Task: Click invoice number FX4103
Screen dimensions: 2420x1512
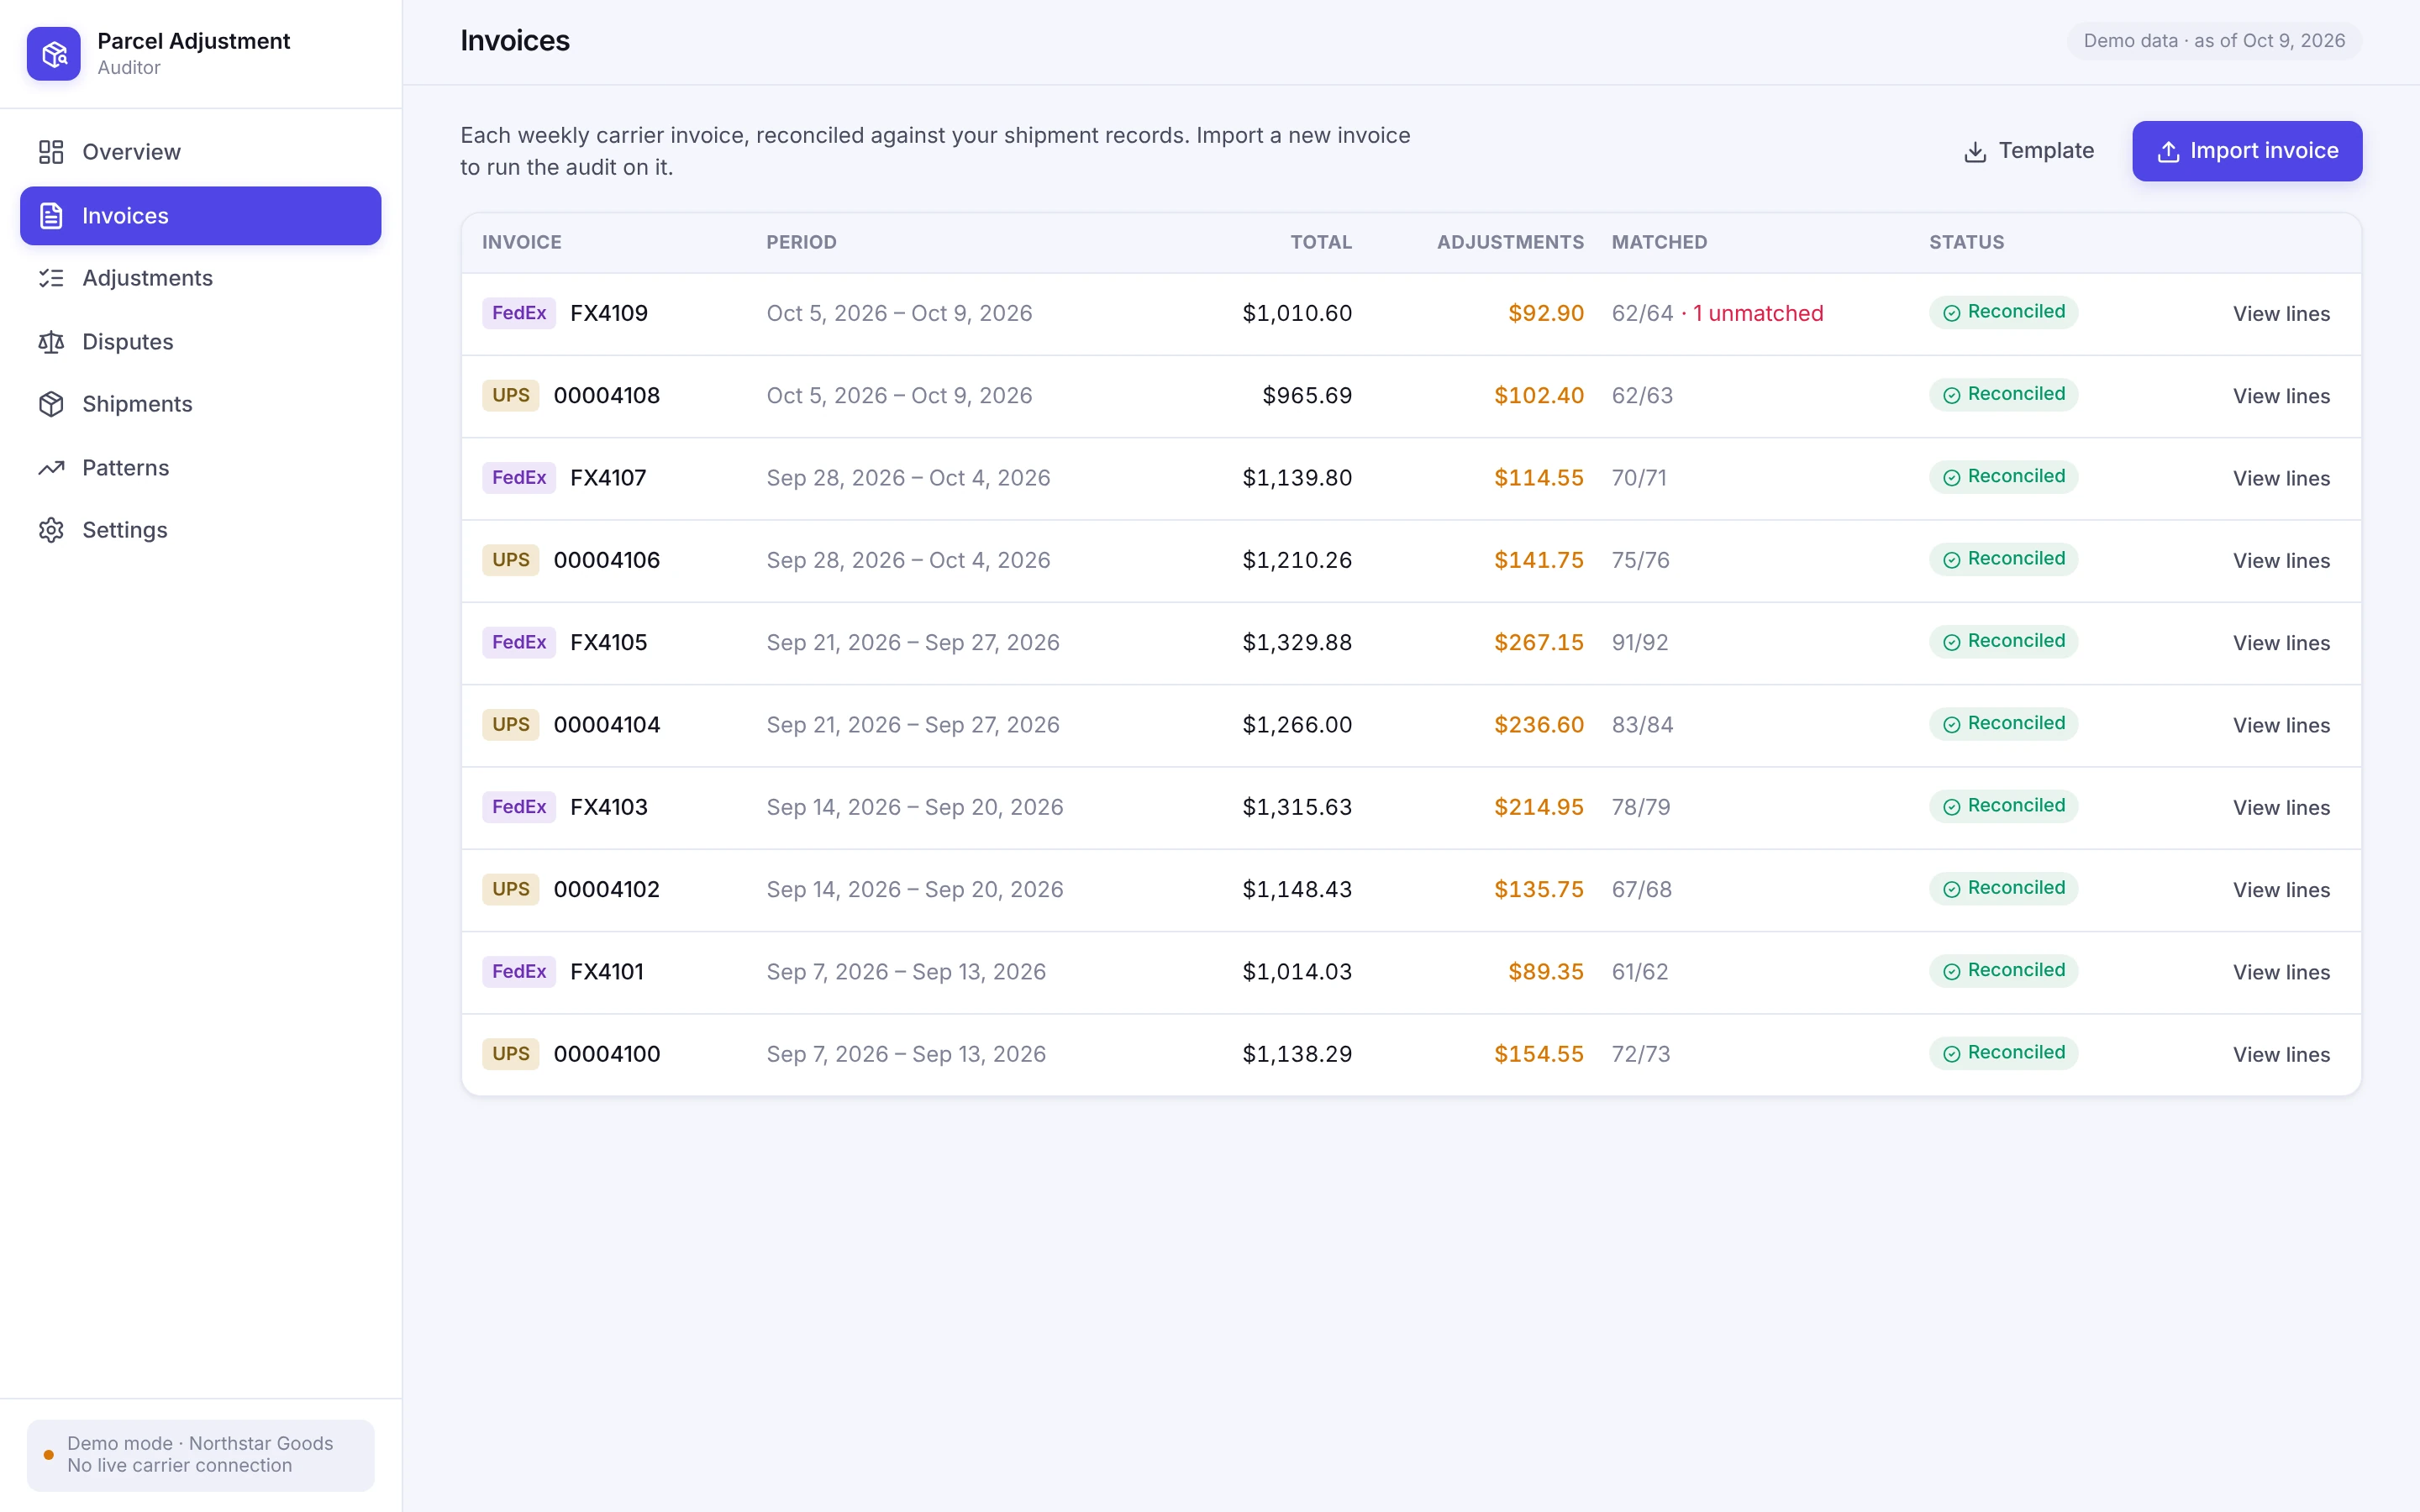Action: click(609, 807)
